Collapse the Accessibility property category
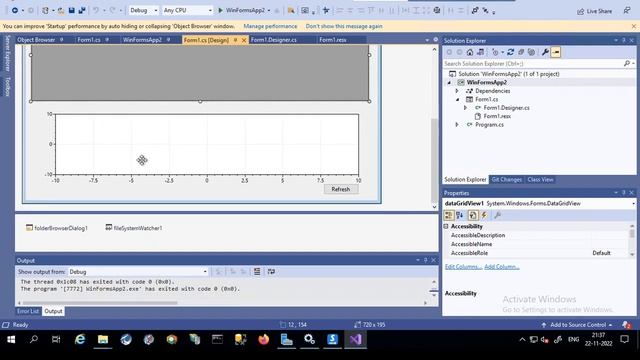Viewport: 640px width, 360px height. pos(446,226)
